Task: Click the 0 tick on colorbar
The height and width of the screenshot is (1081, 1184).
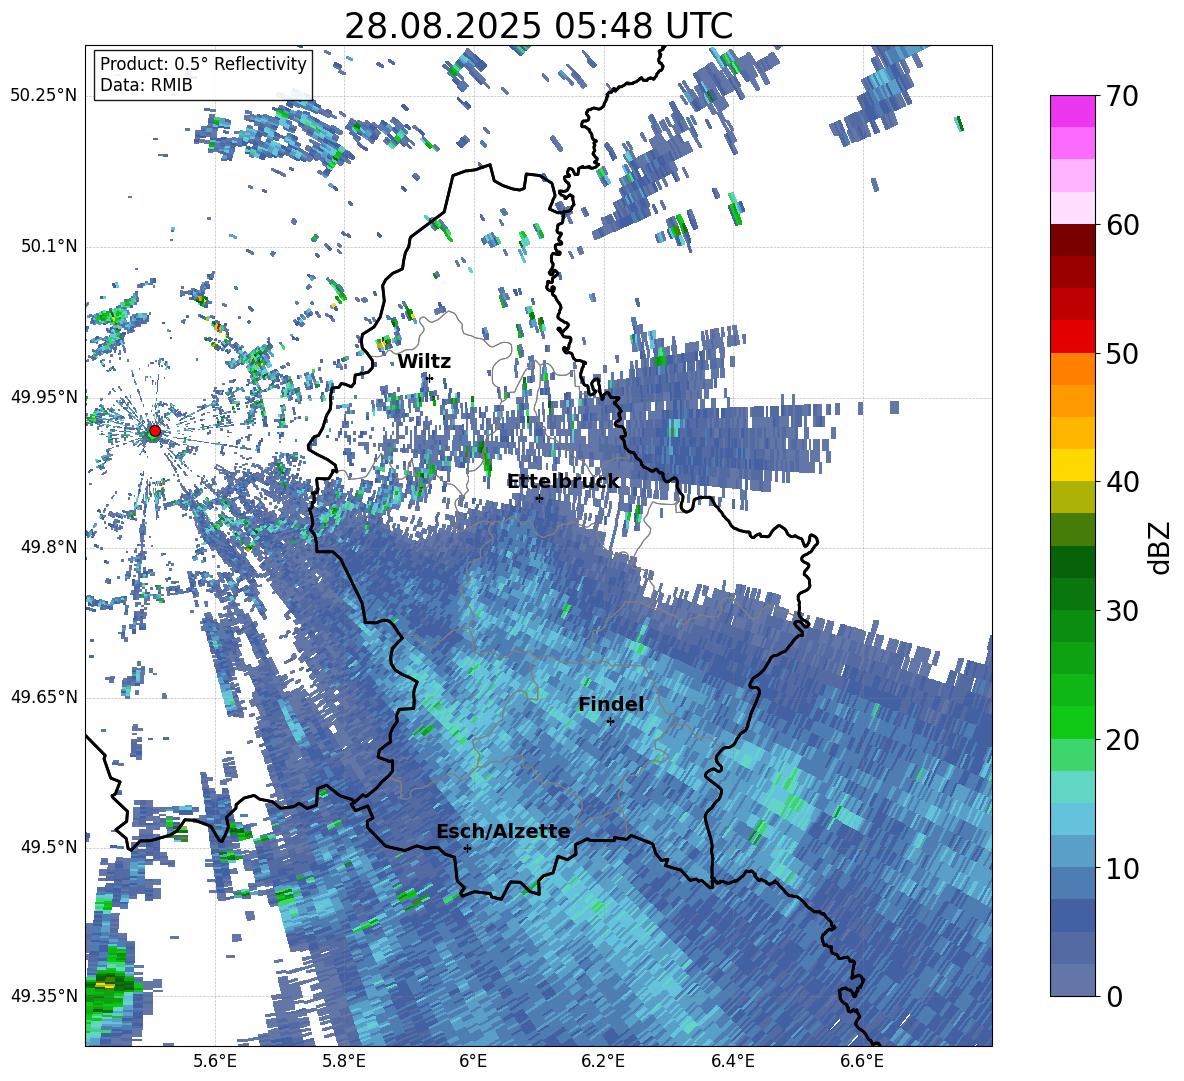Action: point(1114,996)
